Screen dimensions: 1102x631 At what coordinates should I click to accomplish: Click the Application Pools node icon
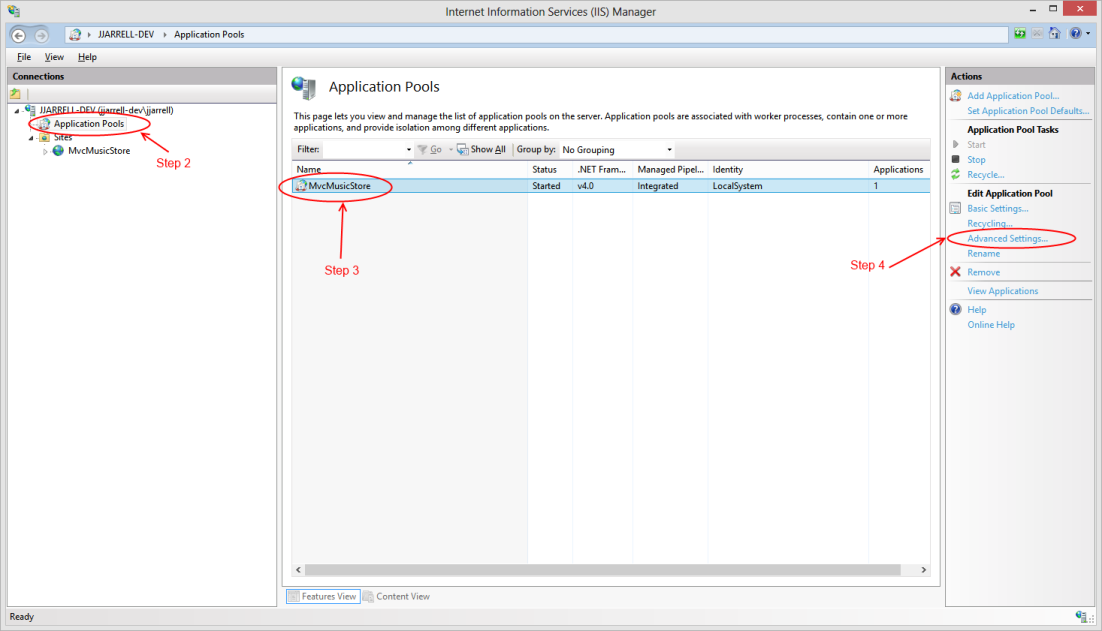(x=44, y=124)
